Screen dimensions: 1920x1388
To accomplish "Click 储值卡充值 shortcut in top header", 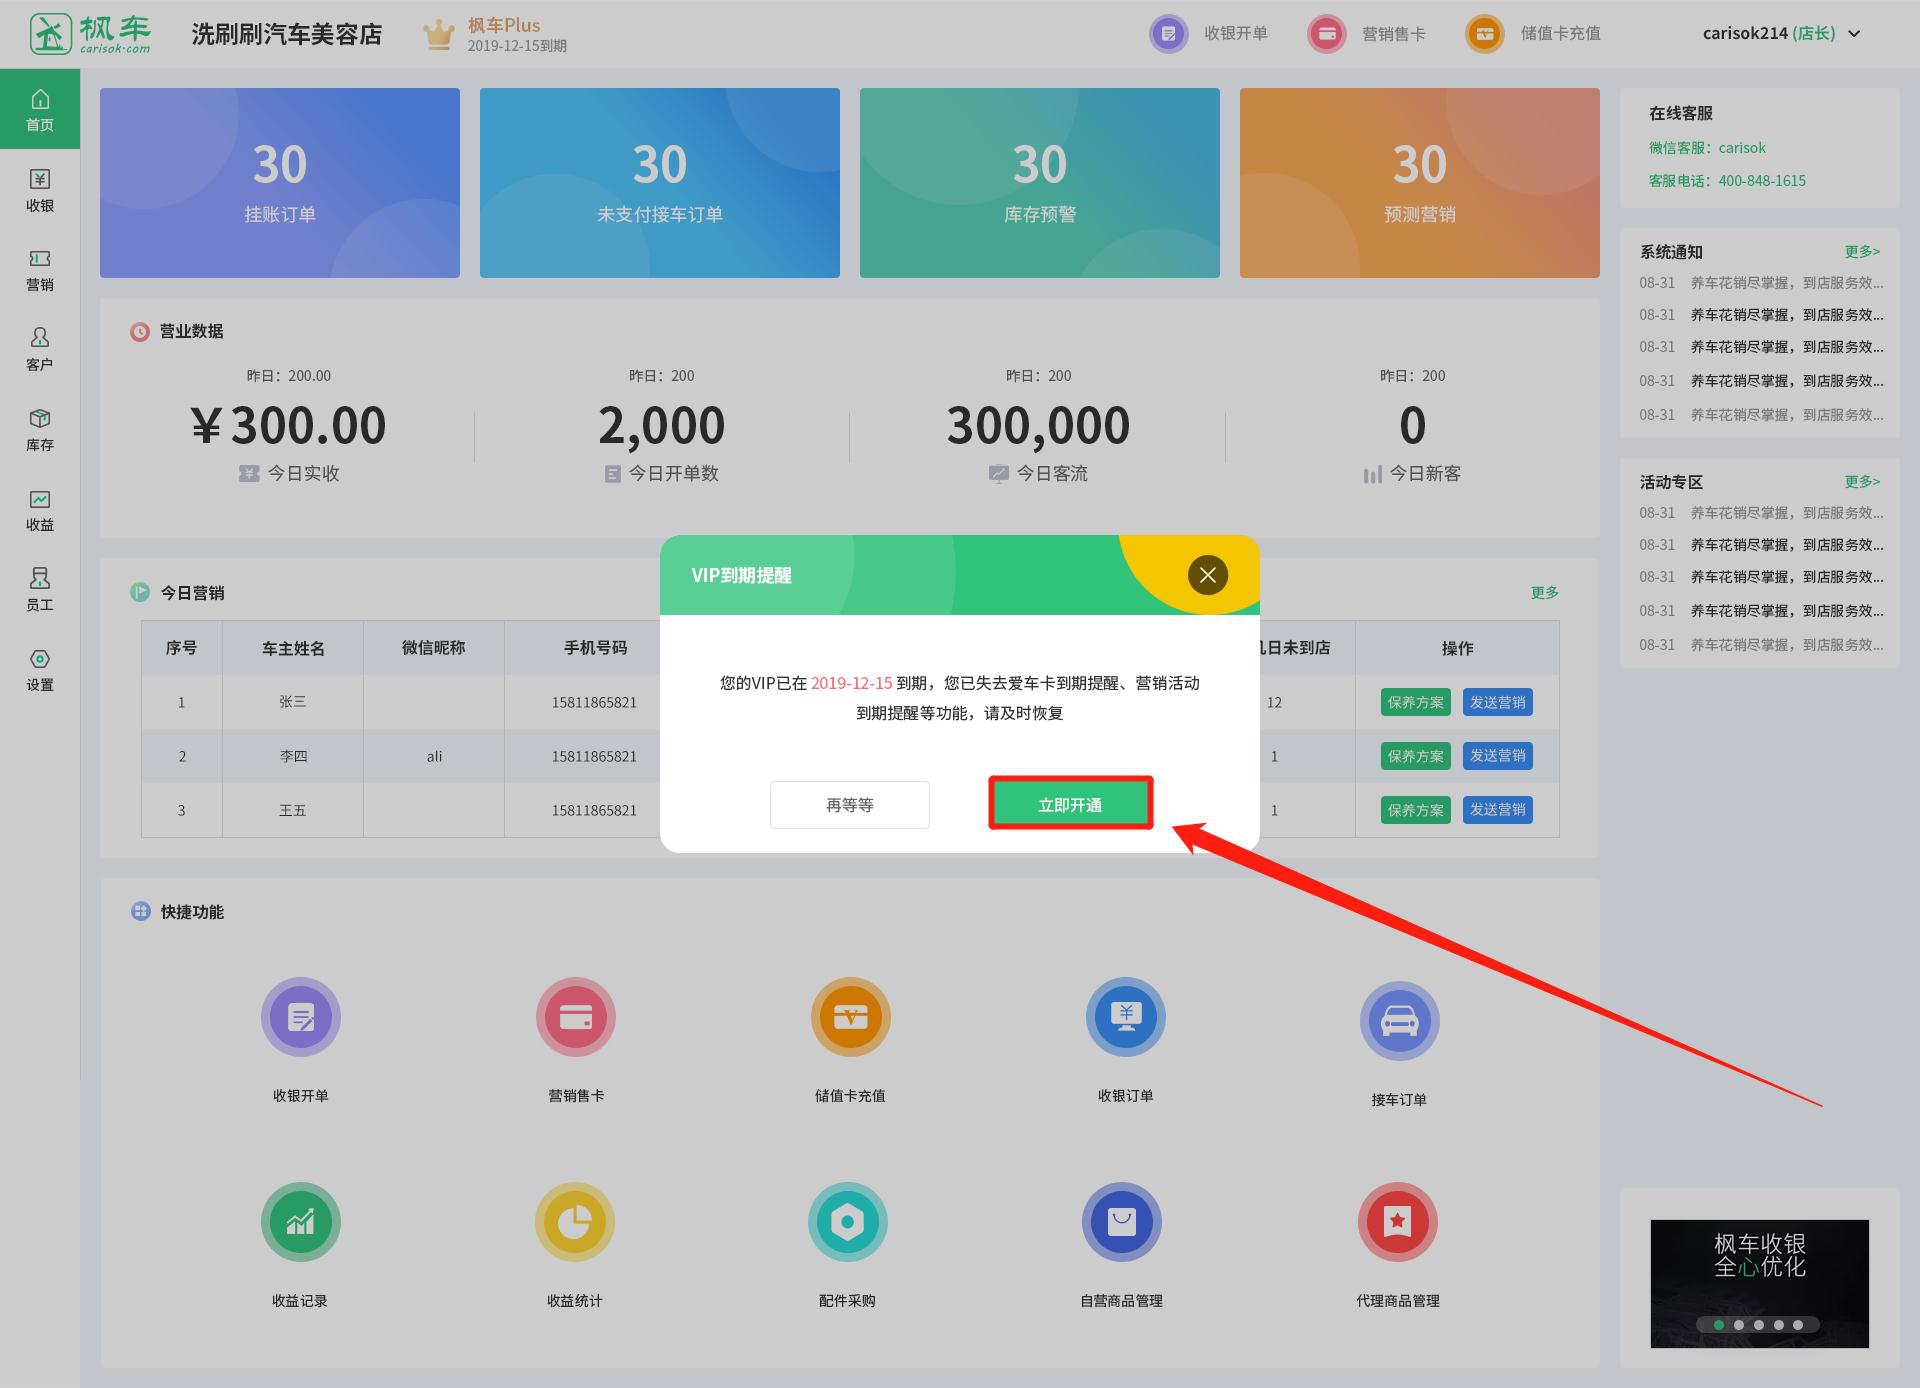I will click(x=1533, y=33).
